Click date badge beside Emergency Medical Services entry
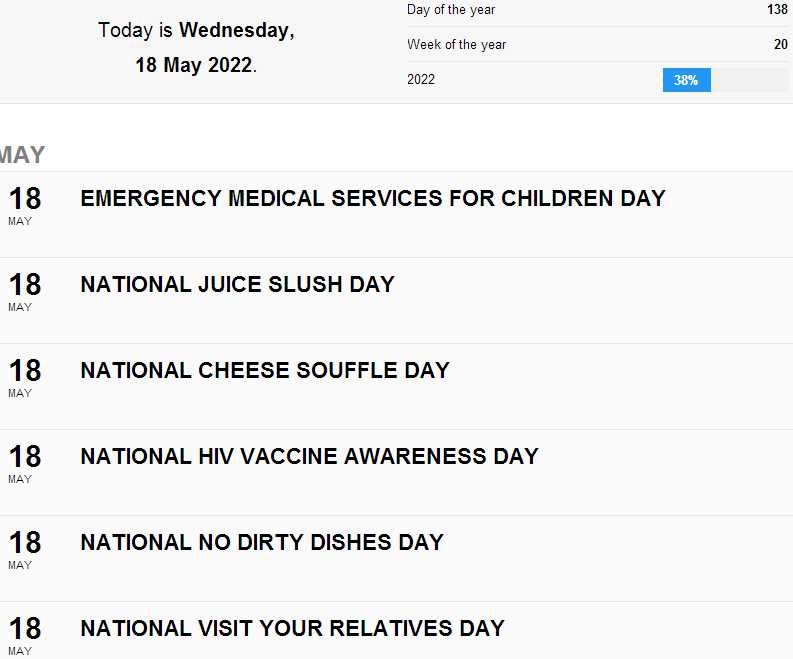The width and height of the screenshot is (793, 659). (x=24, y=204)
